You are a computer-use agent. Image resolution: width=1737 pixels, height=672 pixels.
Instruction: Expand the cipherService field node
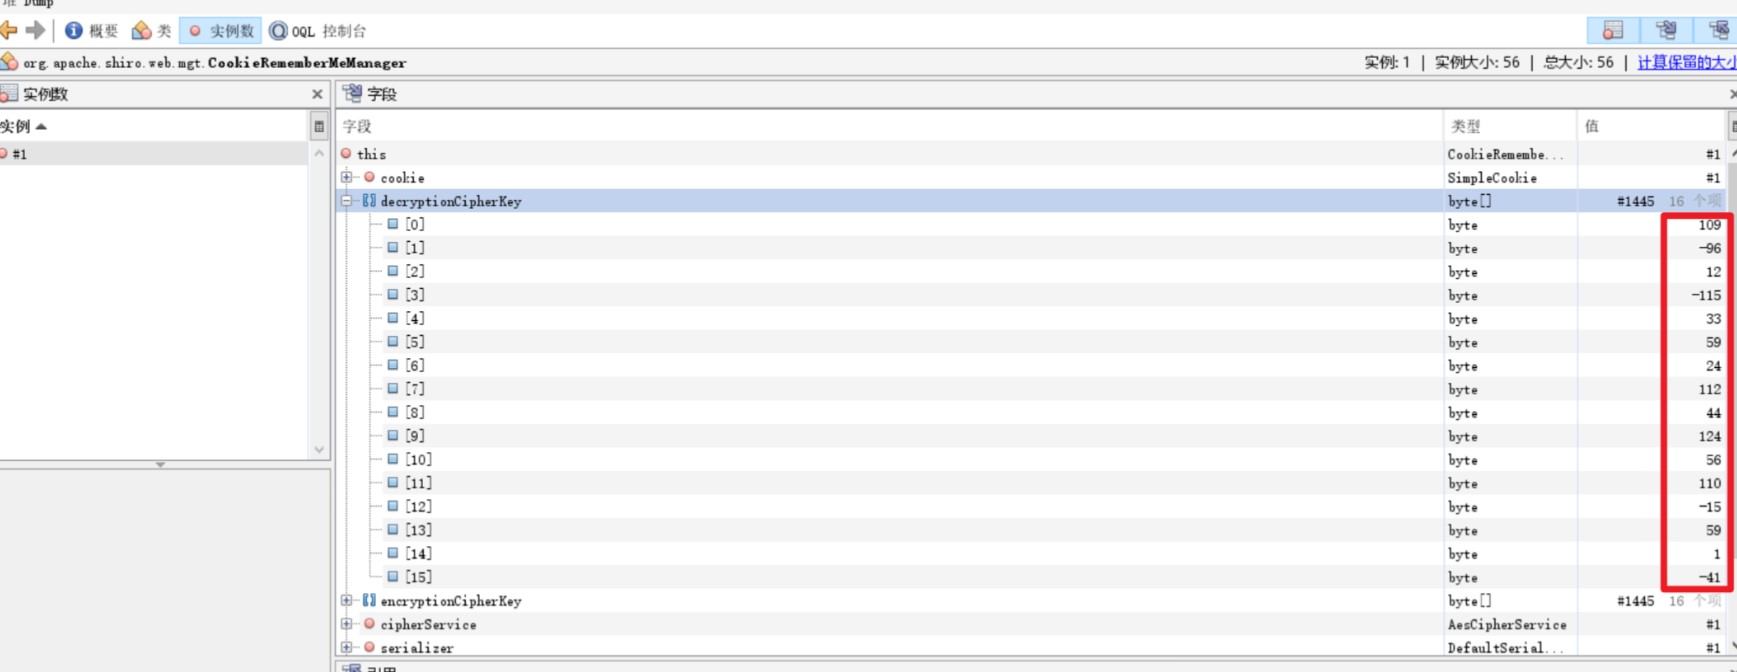click(347, 624)
